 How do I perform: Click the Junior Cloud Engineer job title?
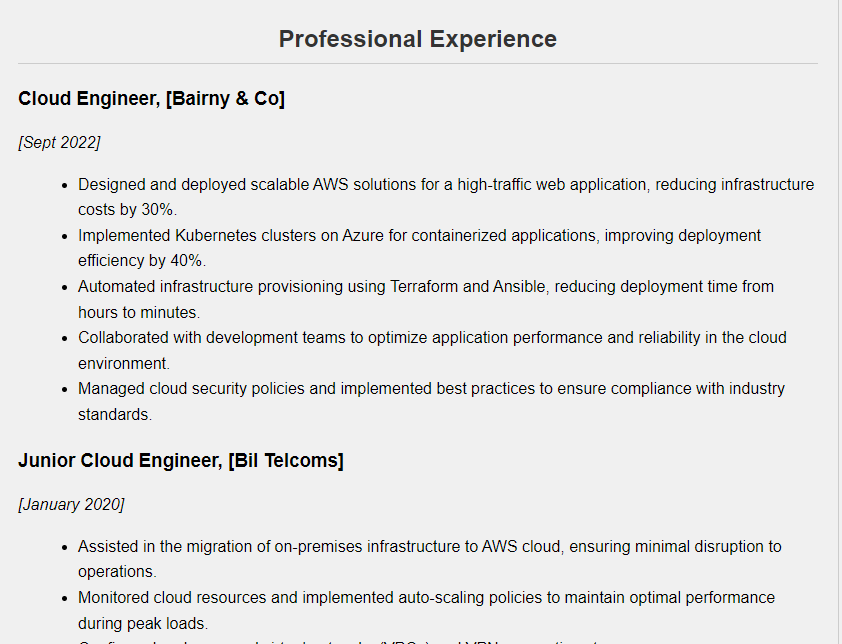(x=118, y=460)
